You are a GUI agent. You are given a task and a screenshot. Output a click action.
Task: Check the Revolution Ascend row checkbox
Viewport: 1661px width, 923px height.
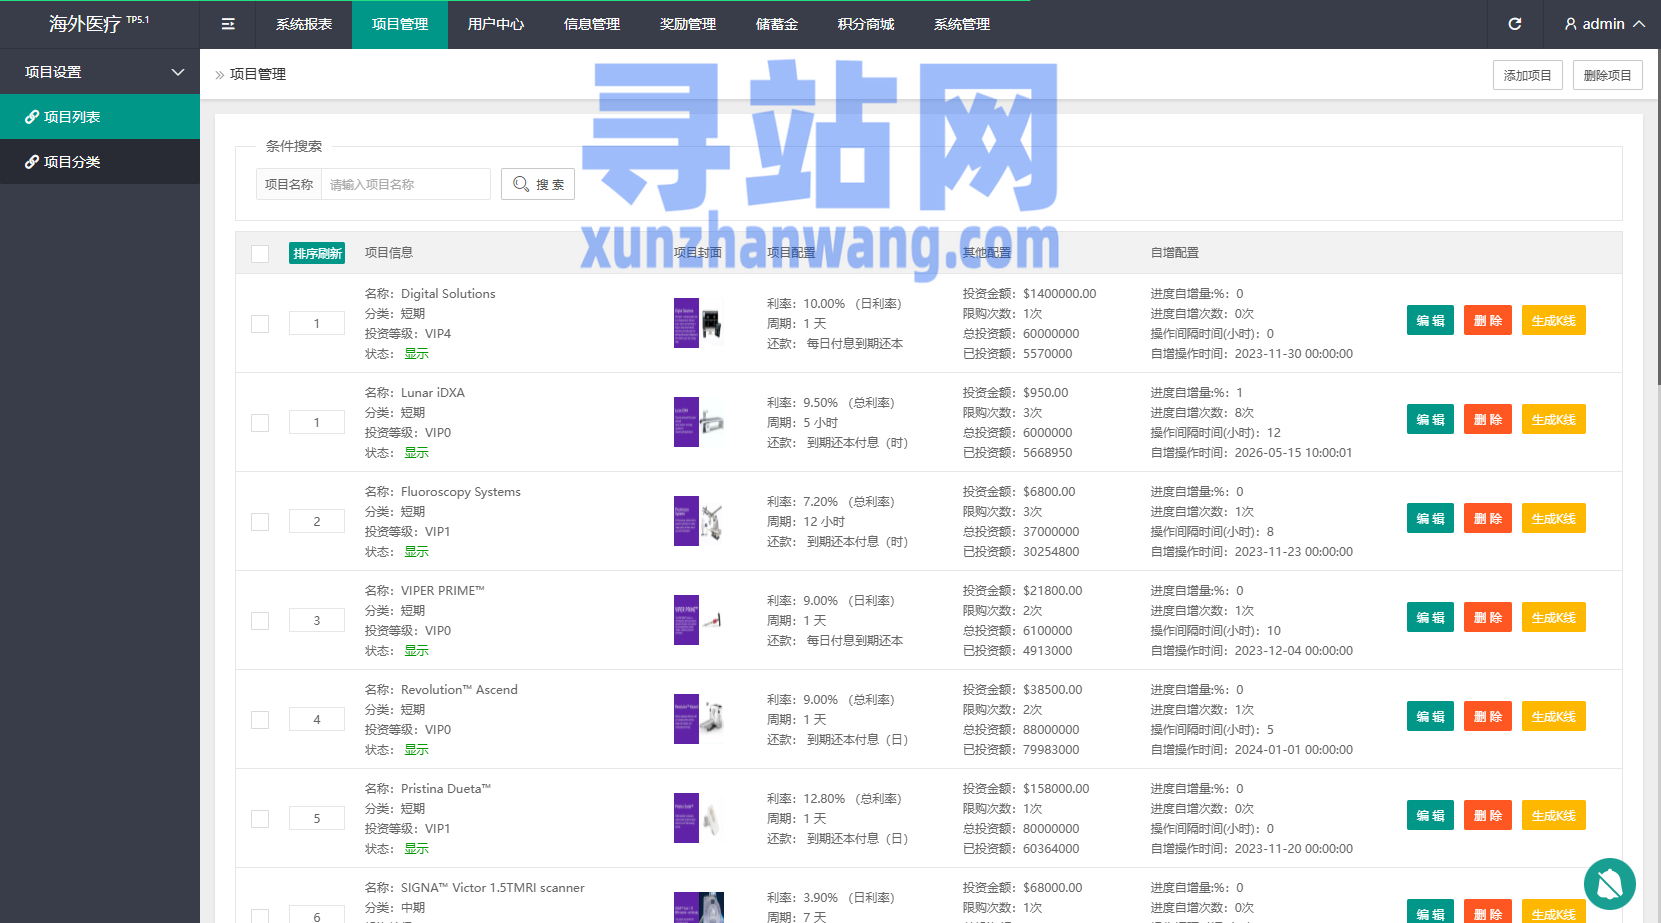260,720
